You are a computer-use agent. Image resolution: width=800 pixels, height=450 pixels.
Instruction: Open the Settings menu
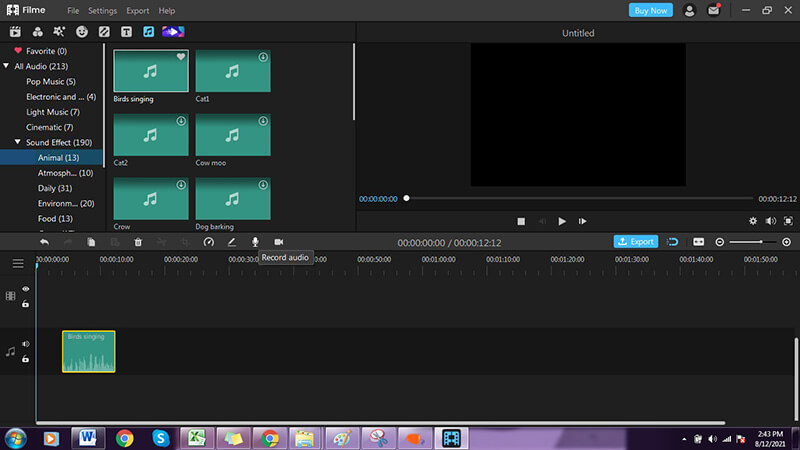click(x=103, y=11)
